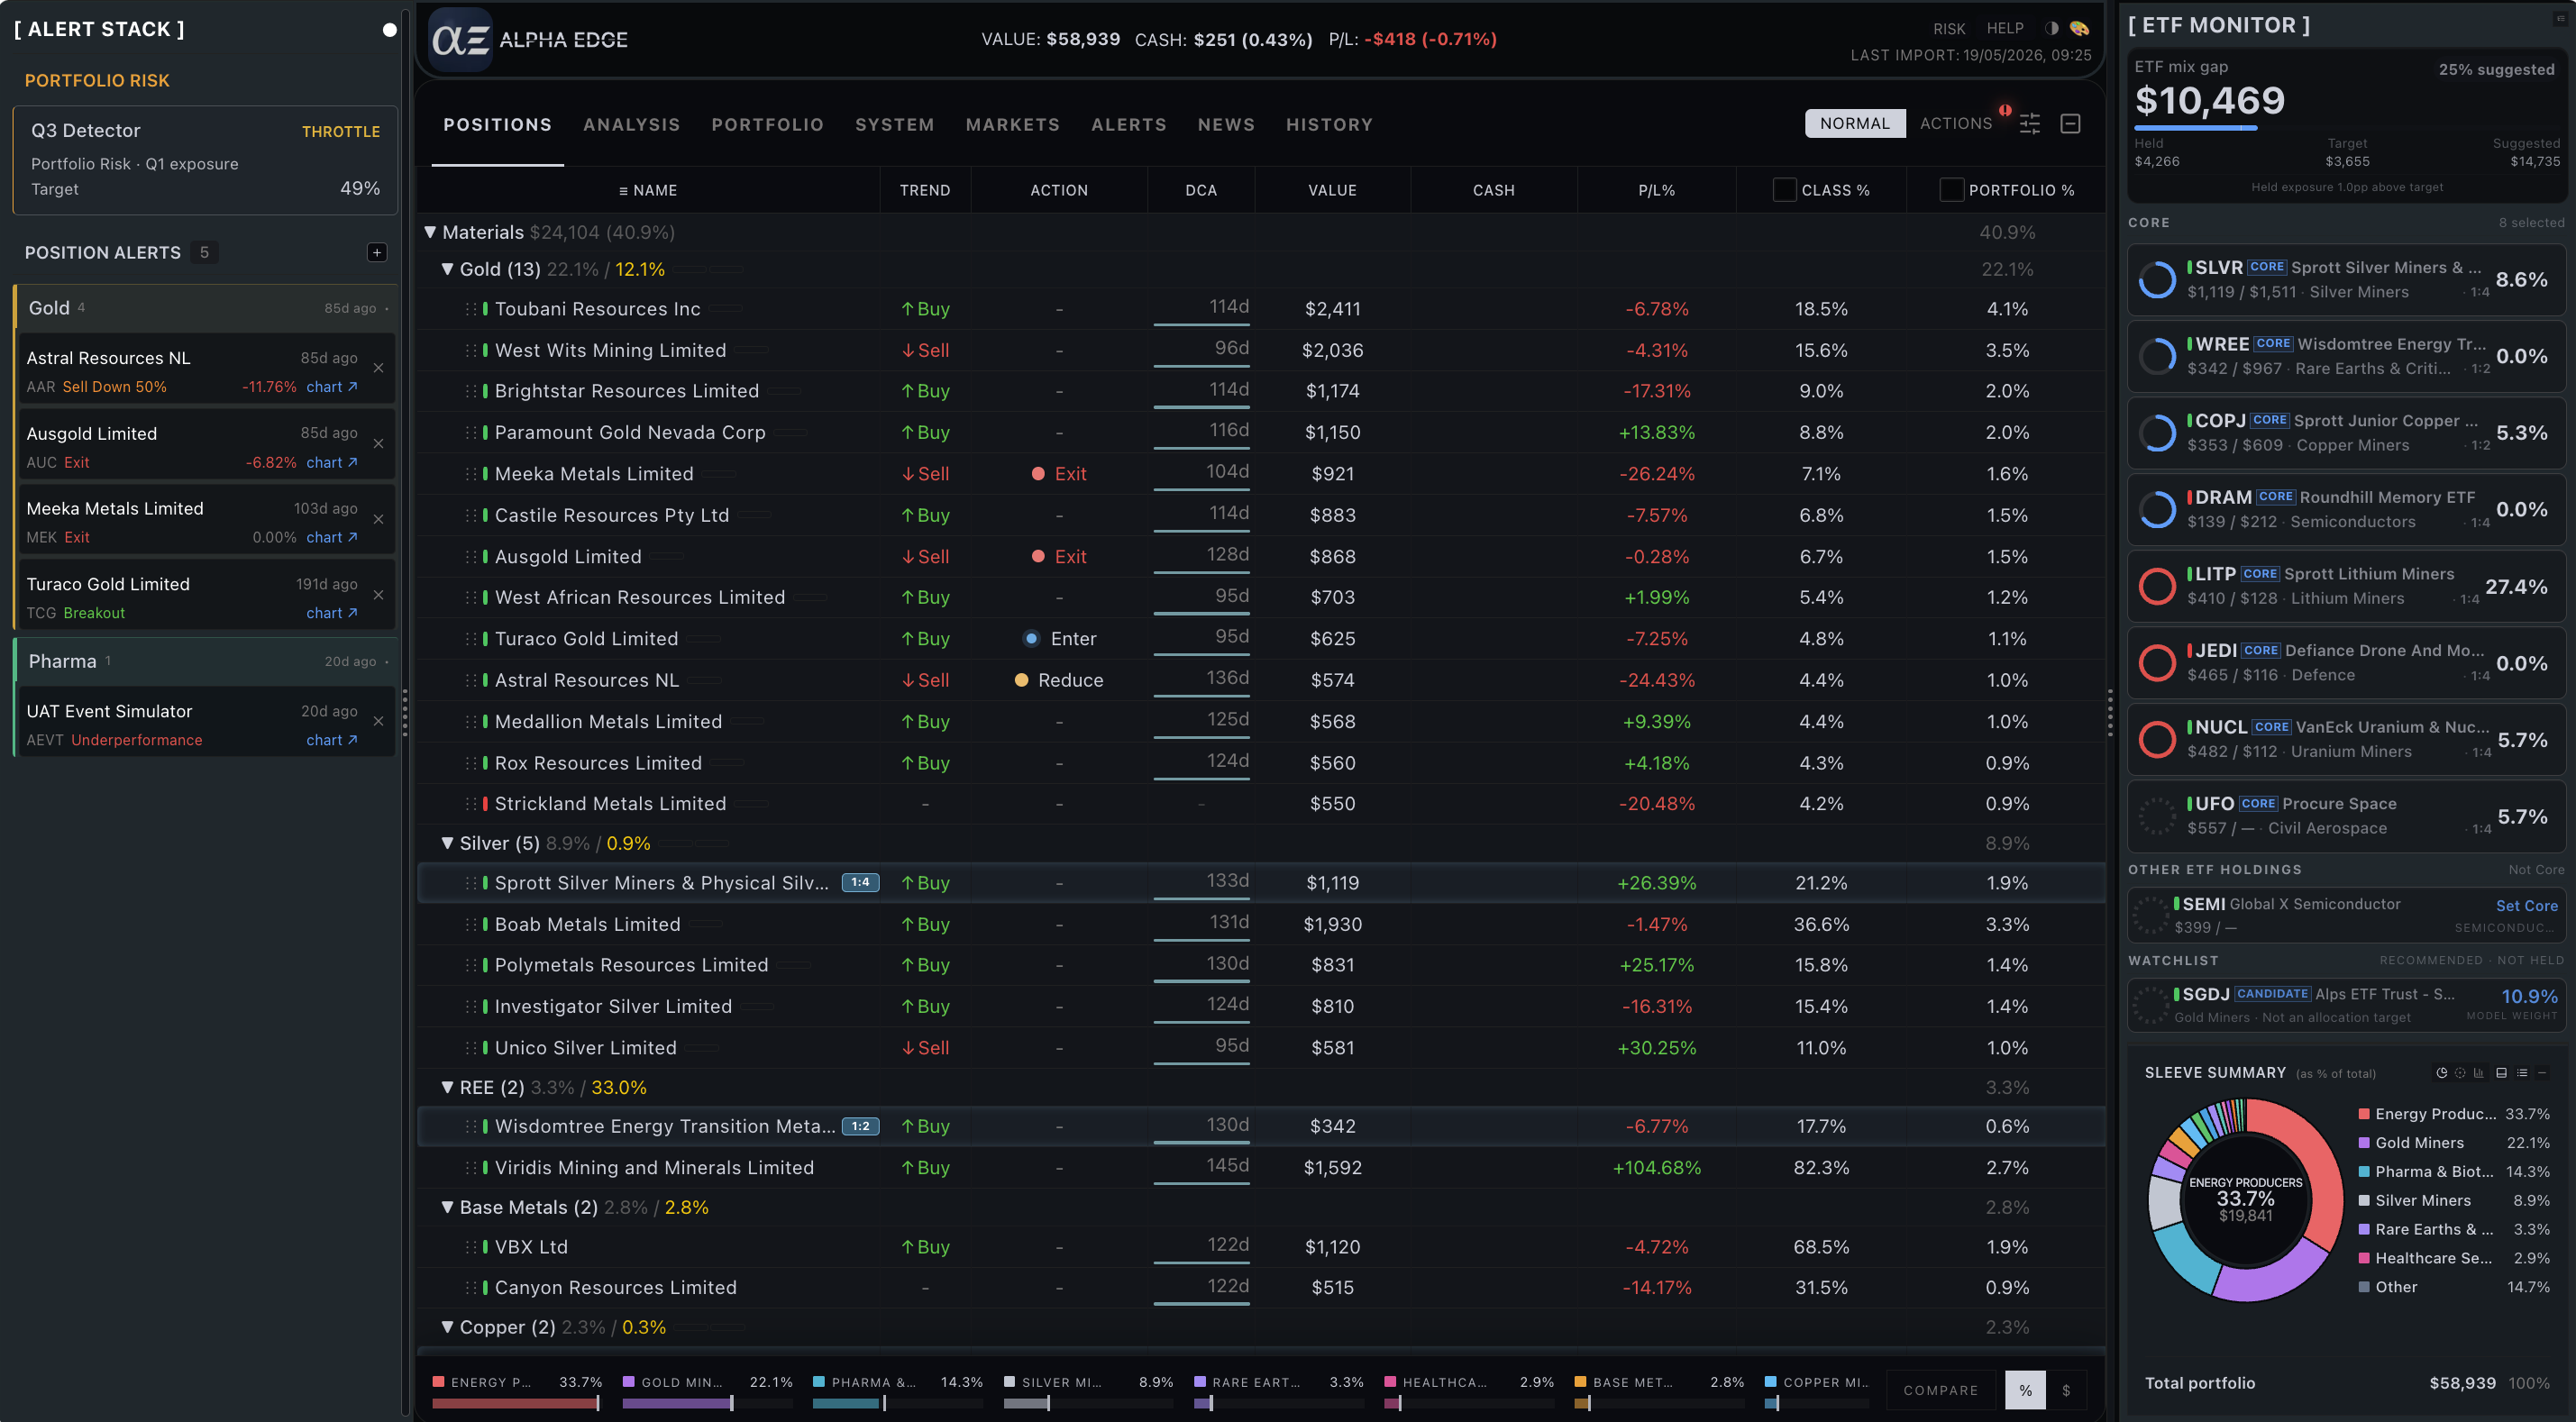Open the table filter sliders settings
Screen dimensions: 2576x1422
[2029, 123]
